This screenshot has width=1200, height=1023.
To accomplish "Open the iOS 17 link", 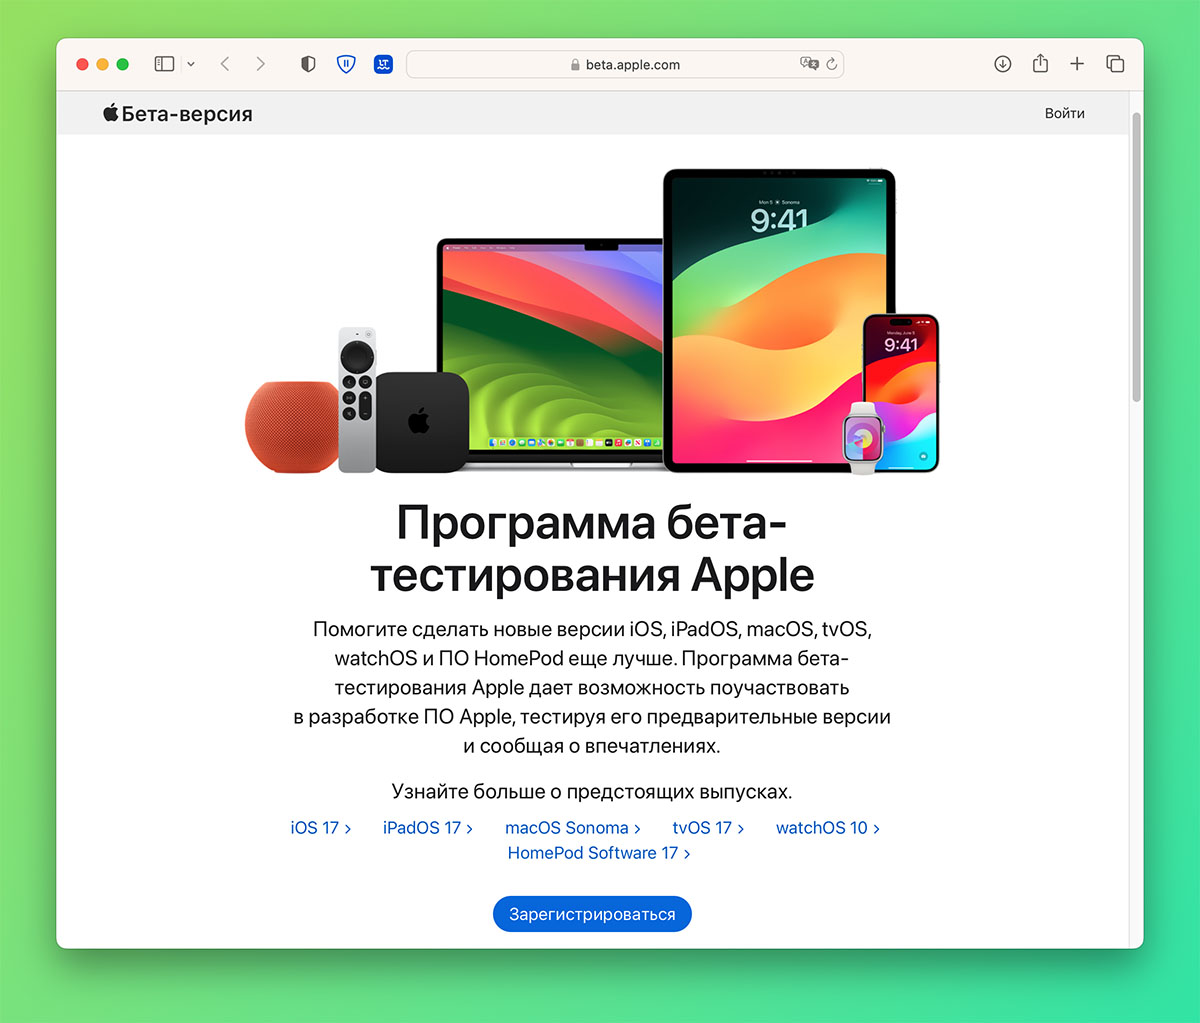I will [x=321, y=828].
